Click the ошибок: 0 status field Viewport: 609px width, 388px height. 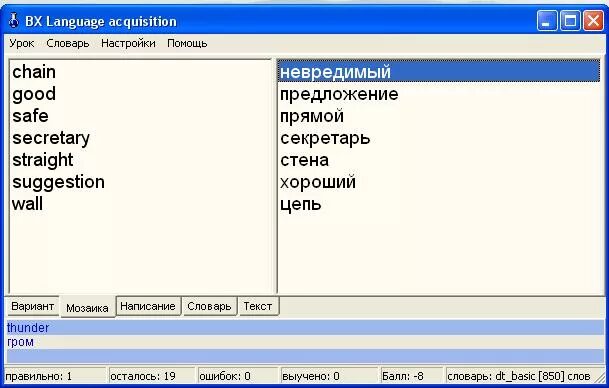coord(238,376)
